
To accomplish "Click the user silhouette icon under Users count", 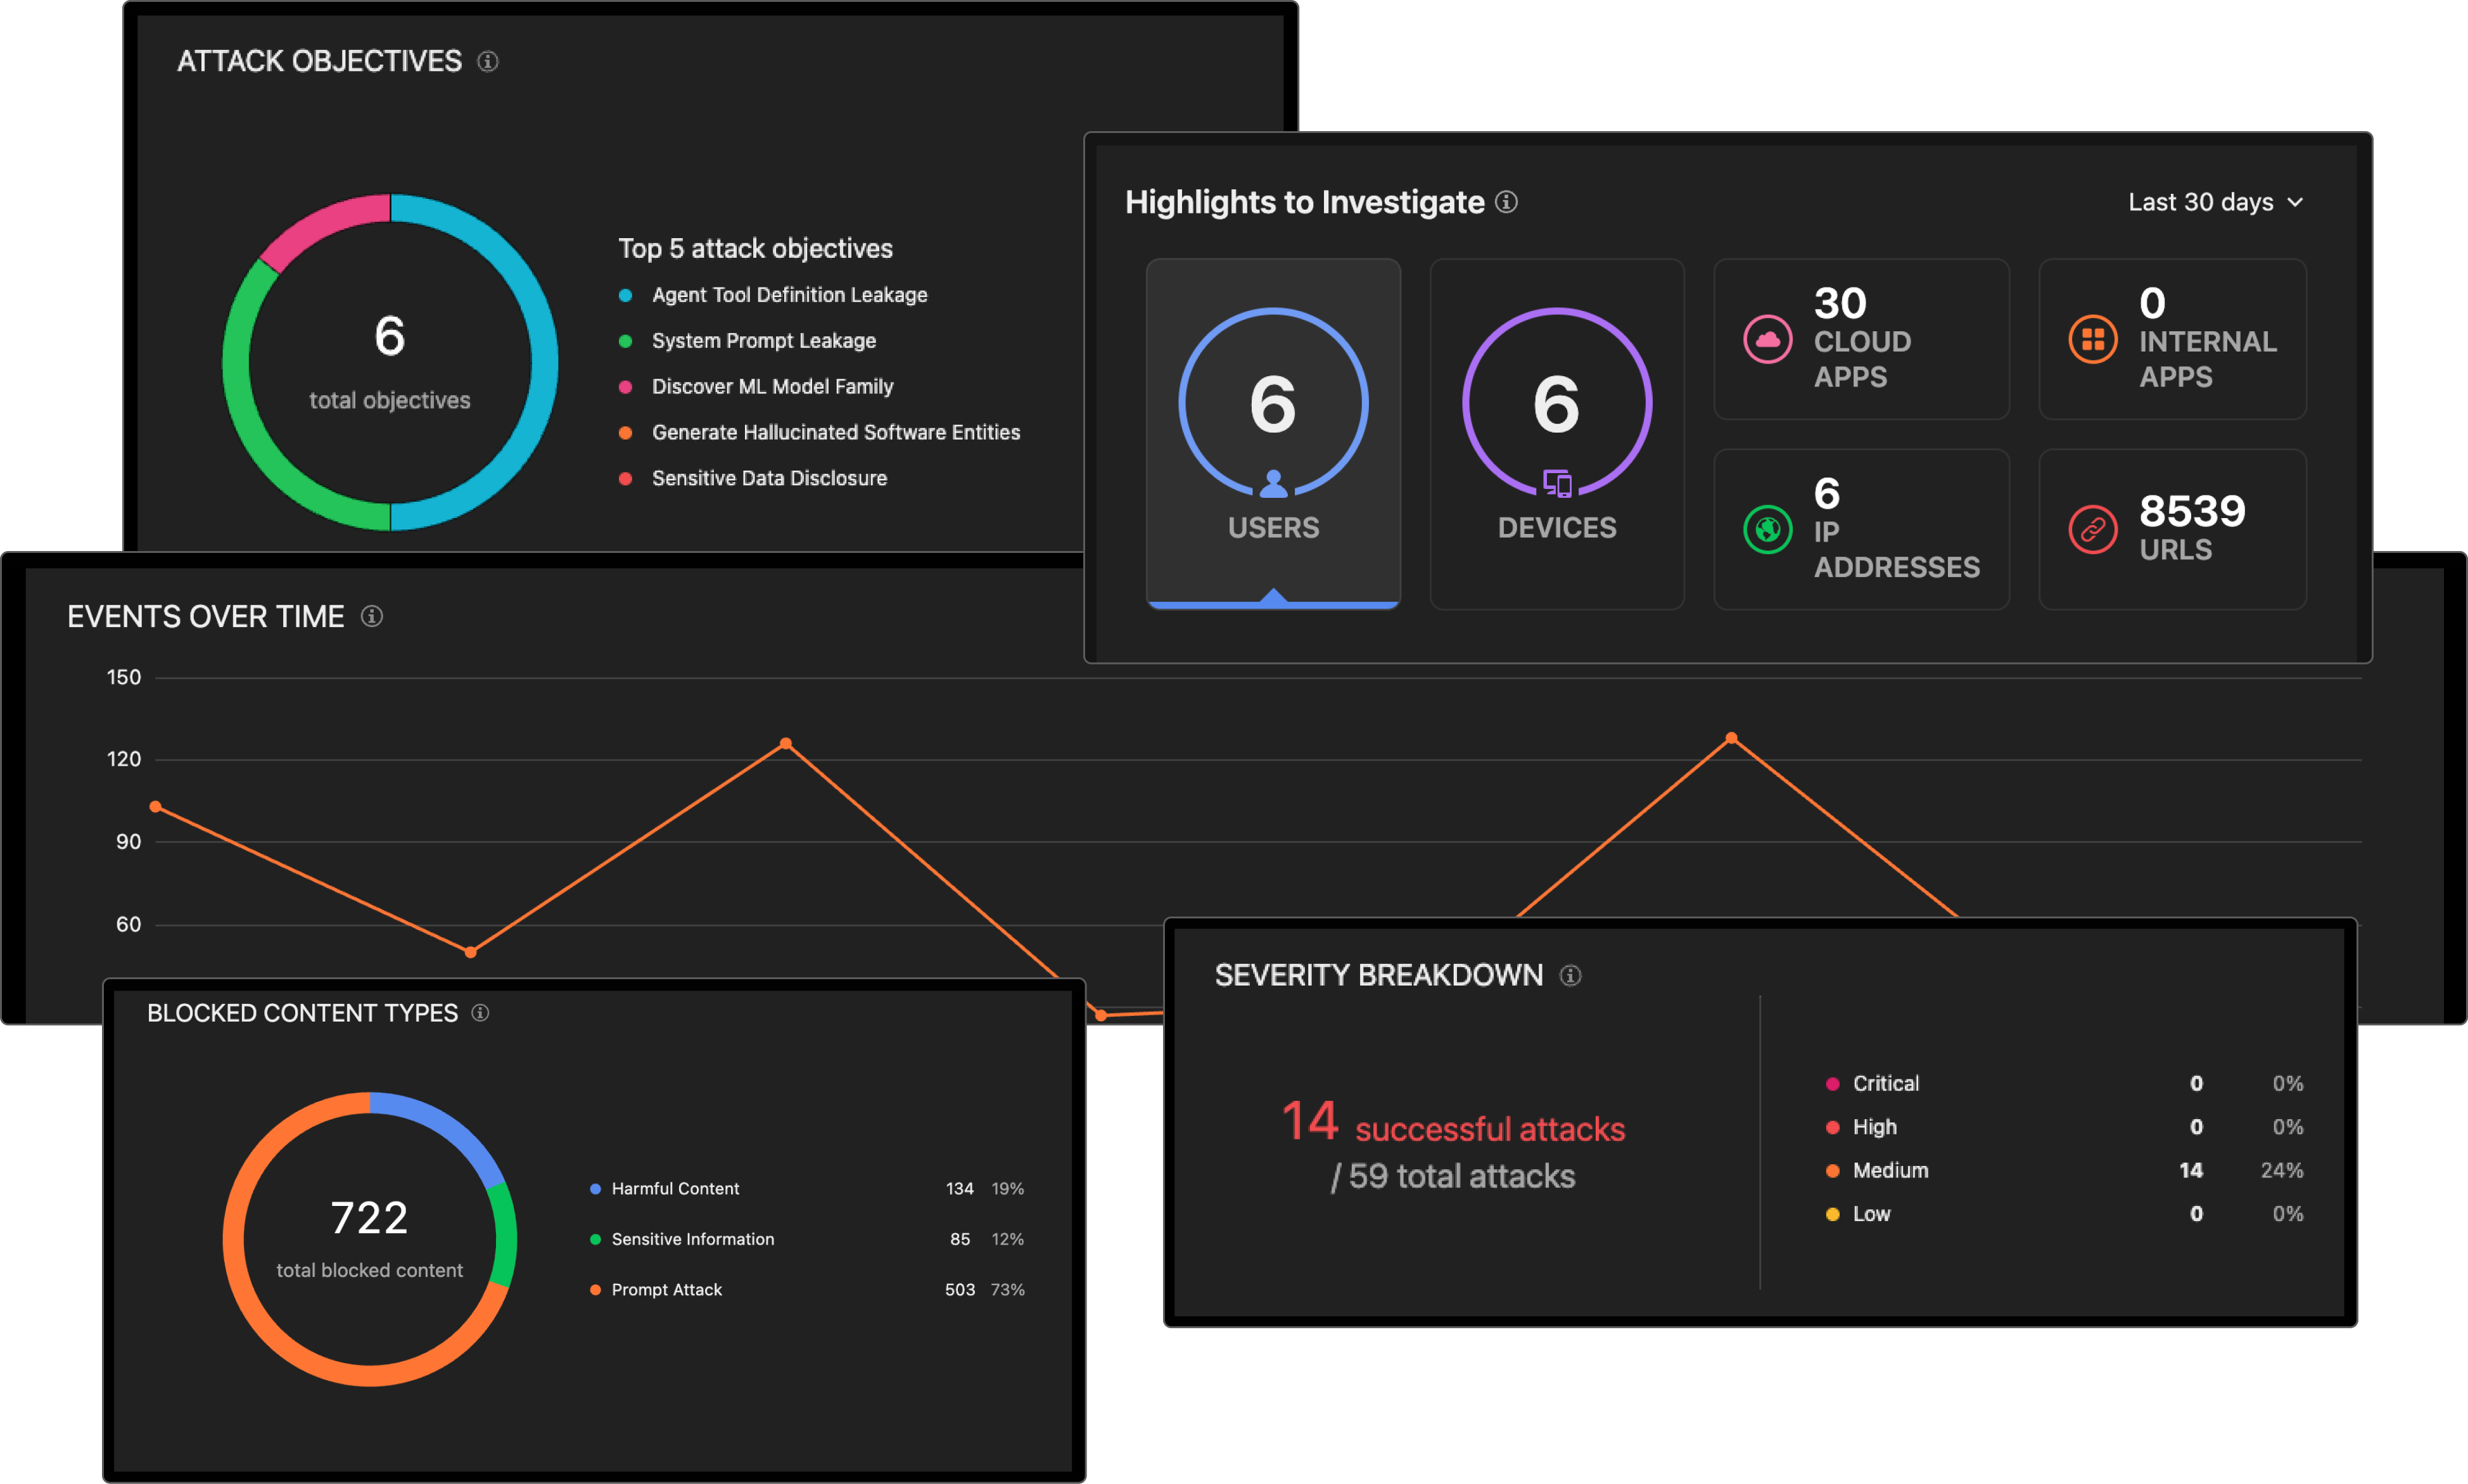I will 1273,483.
